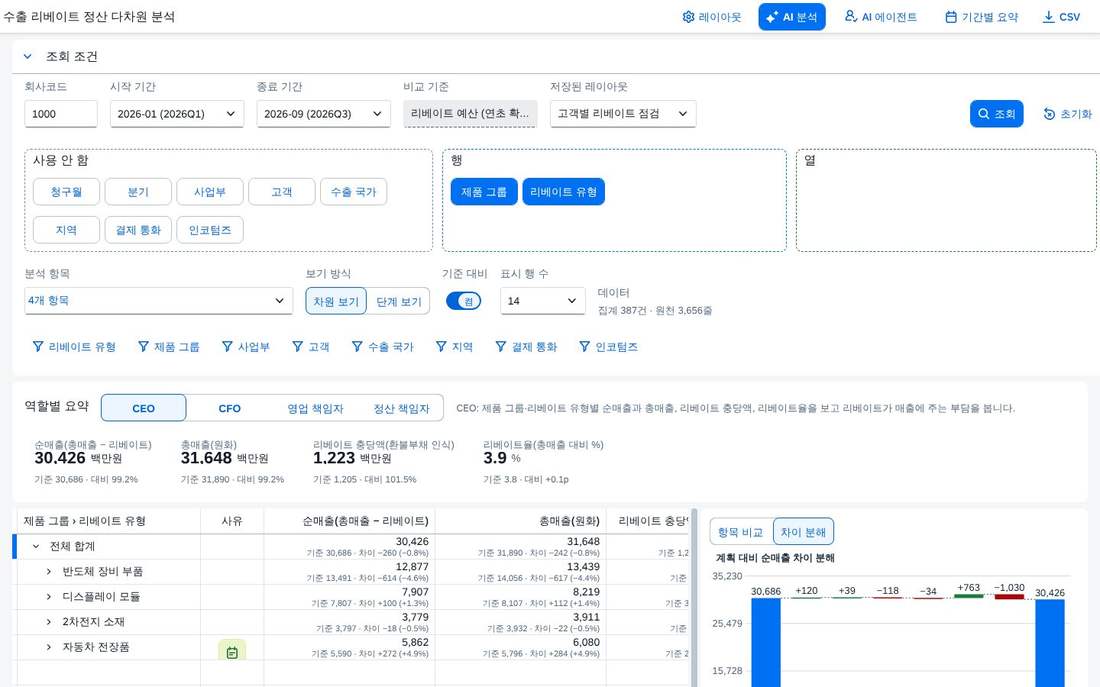This screenshot has width=1100, height=687.
Task: Open the 저장된 레이아웃 dropdown
Action: pyautogui.click(x=623, y=114)
